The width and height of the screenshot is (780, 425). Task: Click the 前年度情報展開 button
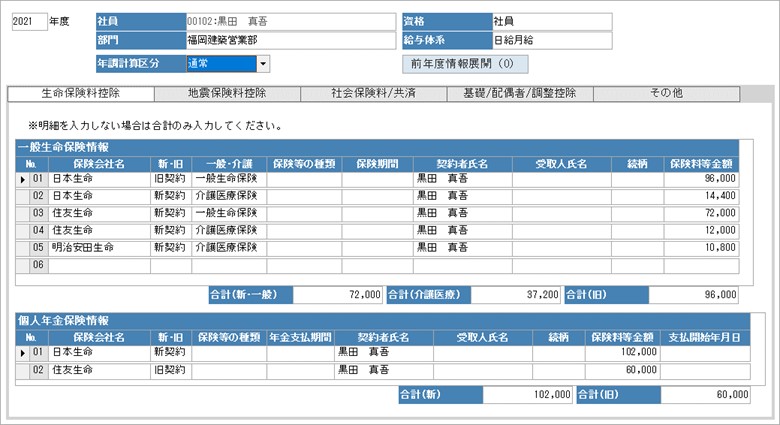[x=464, y=64]
